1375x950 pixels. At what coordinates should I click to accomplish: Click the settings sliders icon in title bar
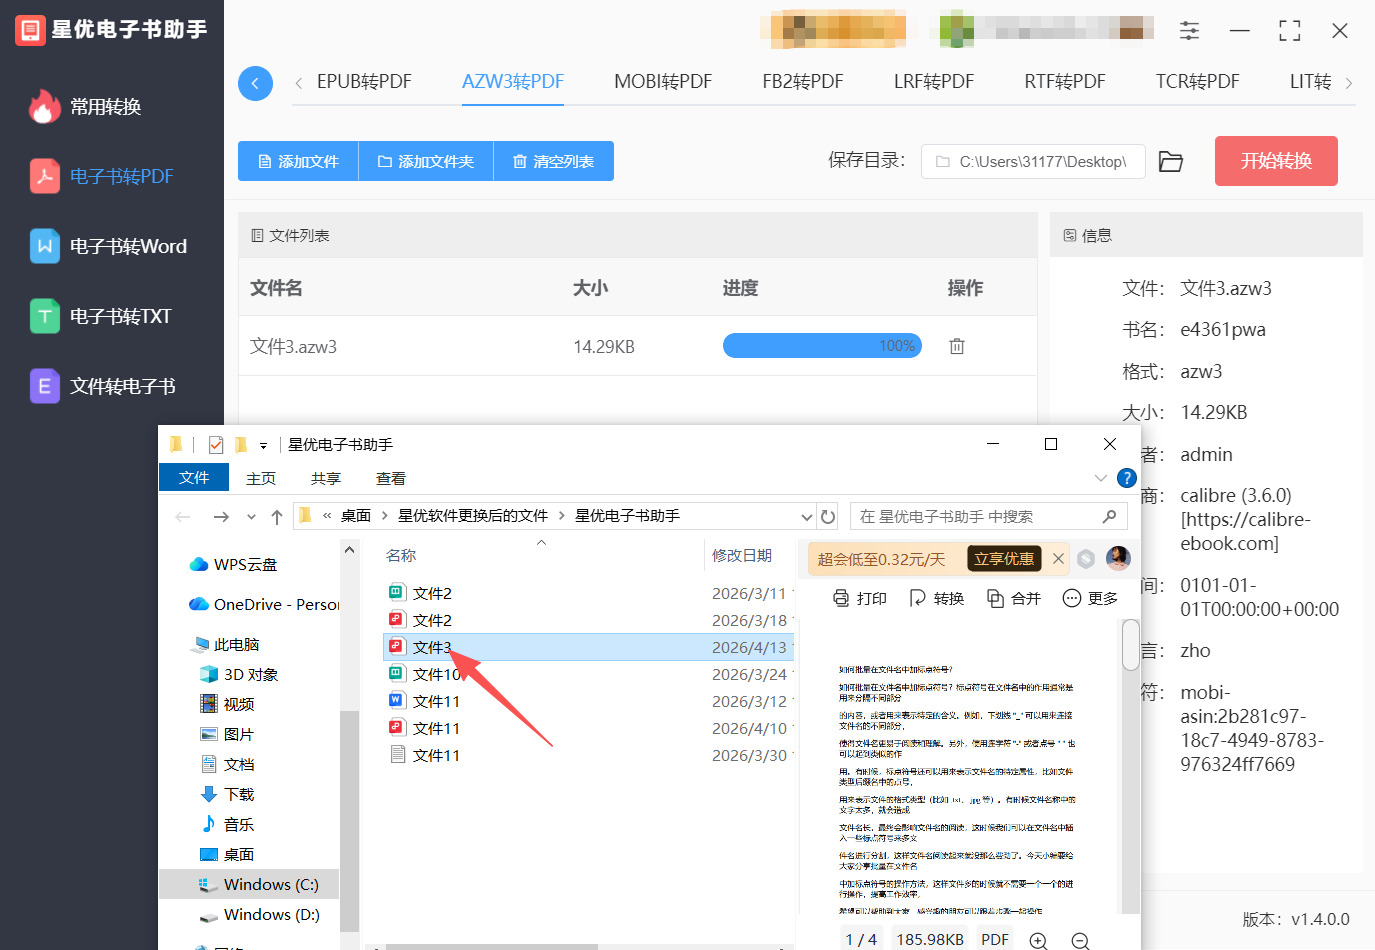[1189, 31]
